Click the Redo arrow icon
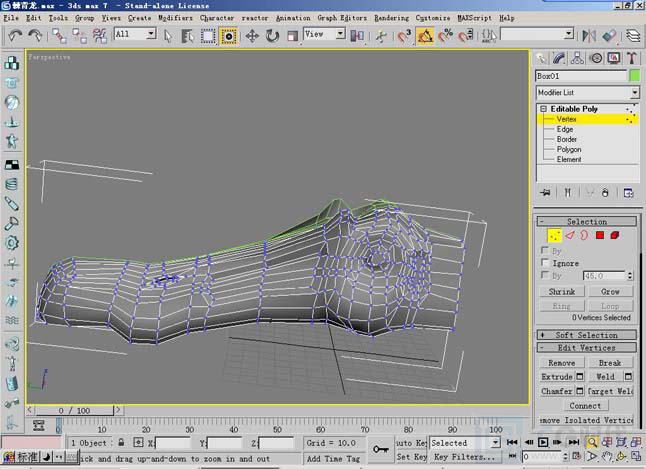 [35, 35]
